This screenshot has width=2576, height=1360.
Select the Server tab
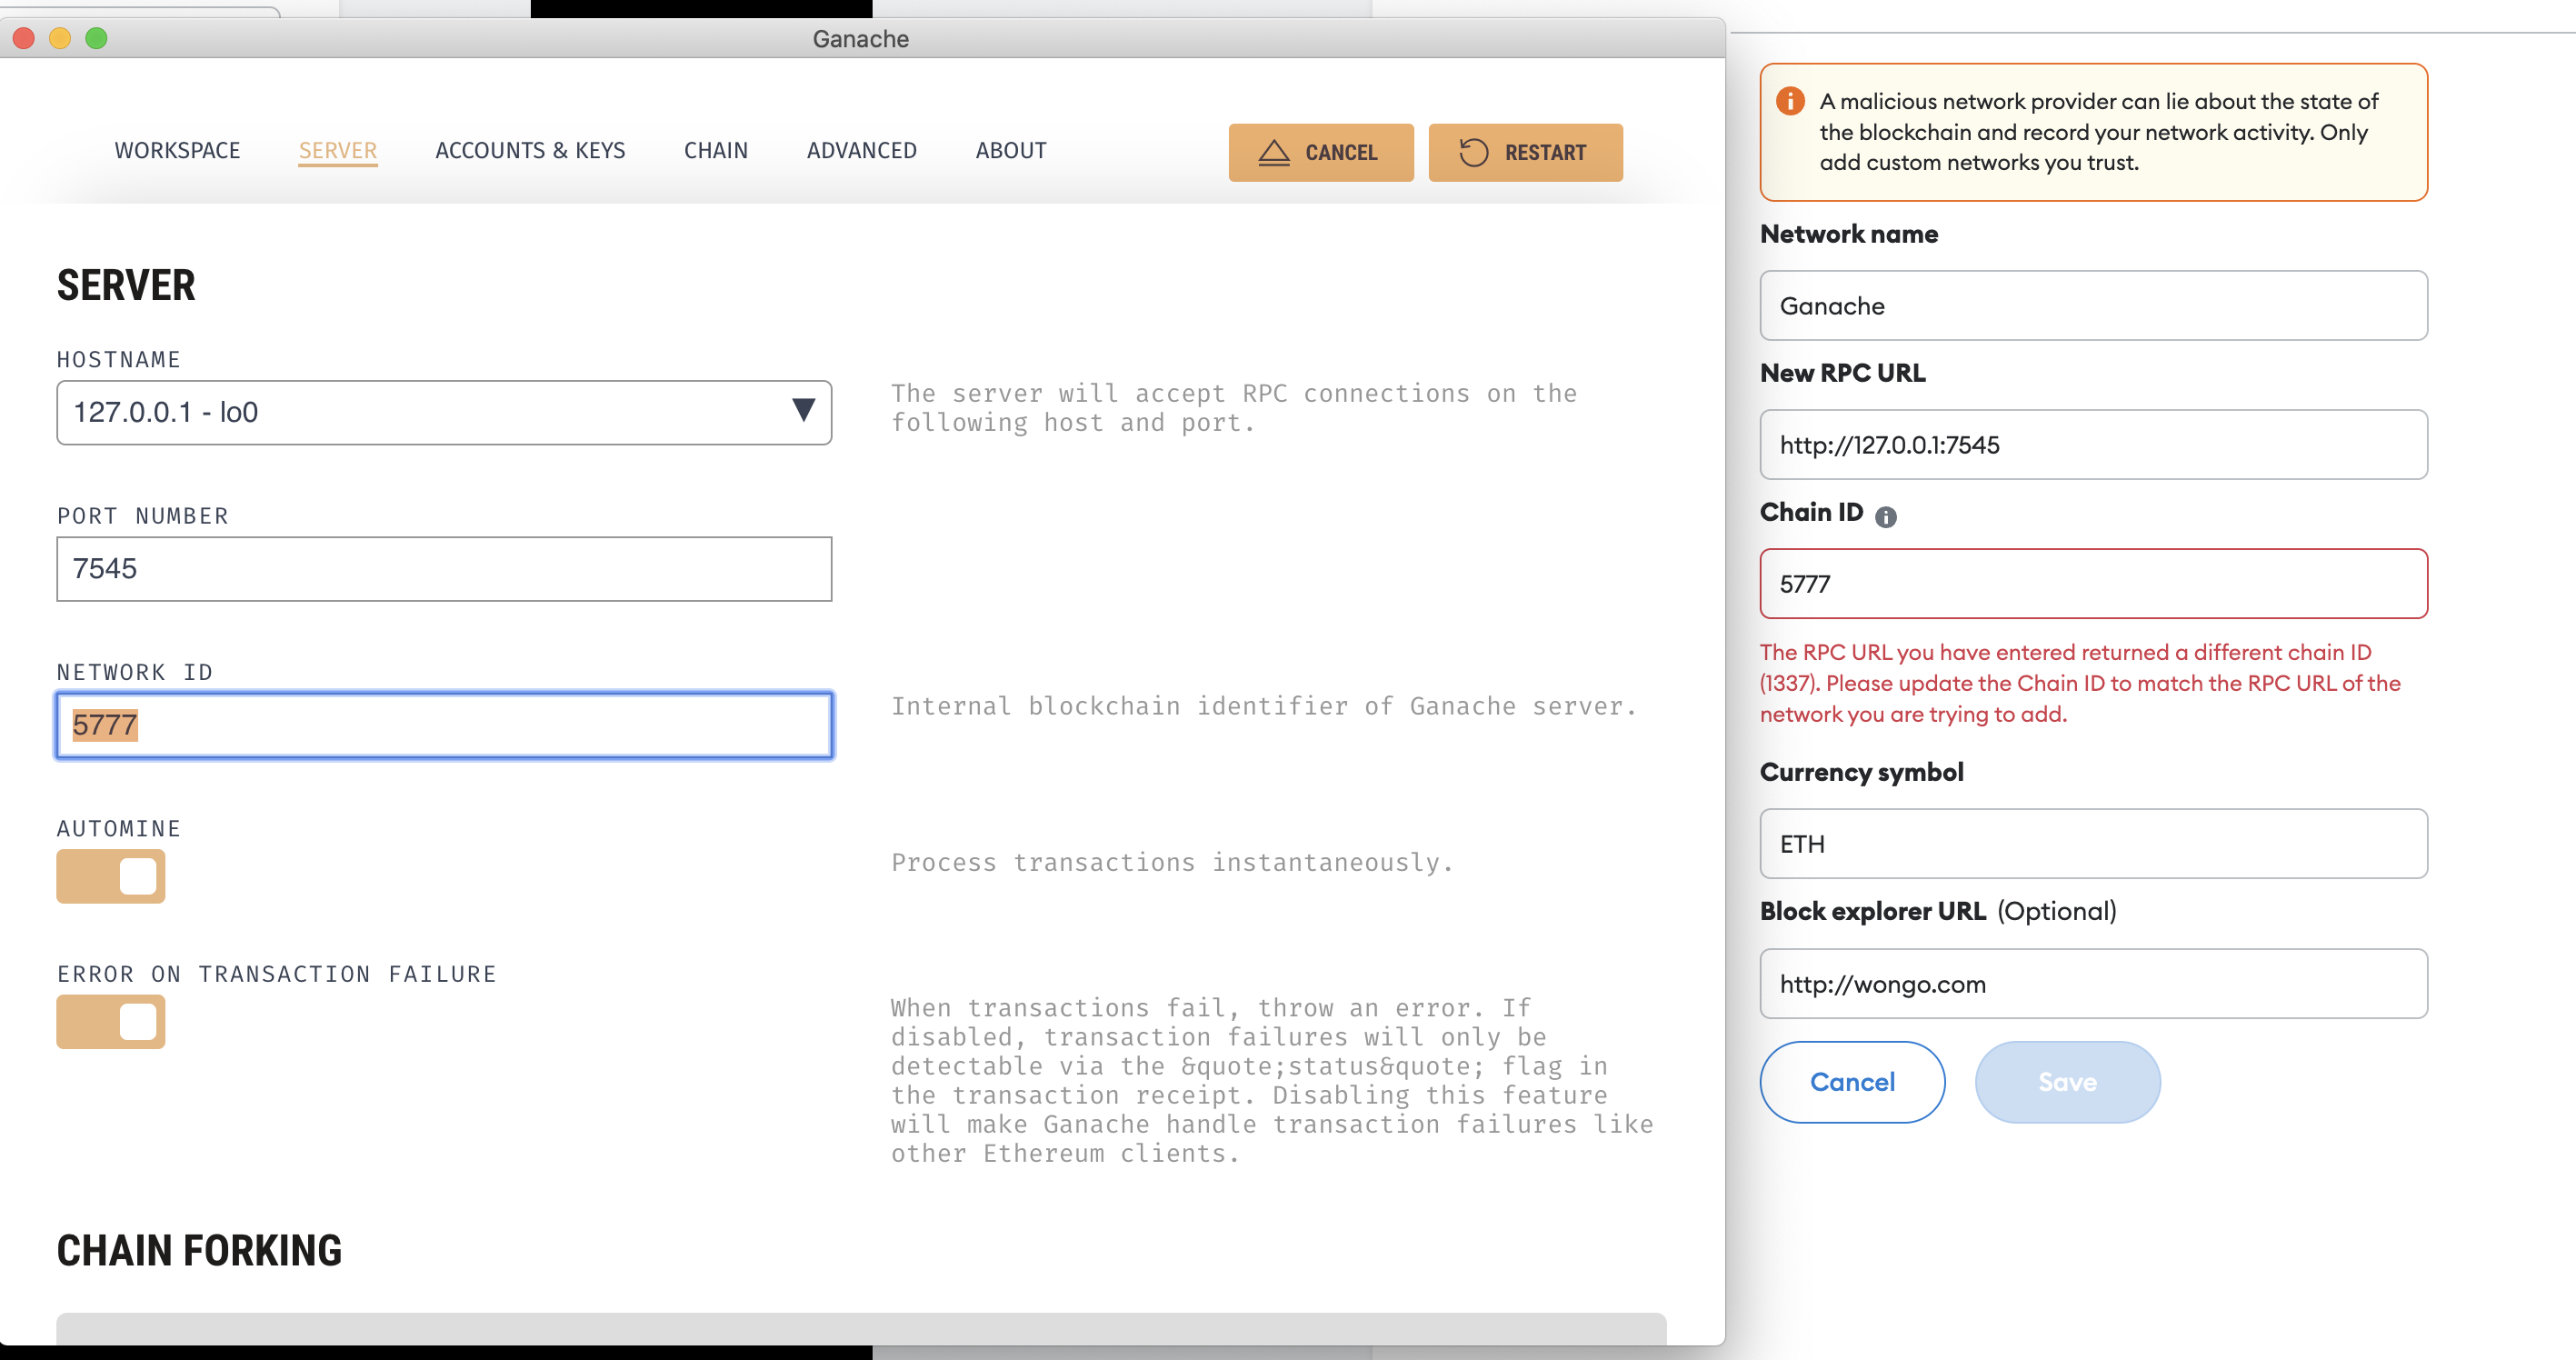tap(337, 151)
